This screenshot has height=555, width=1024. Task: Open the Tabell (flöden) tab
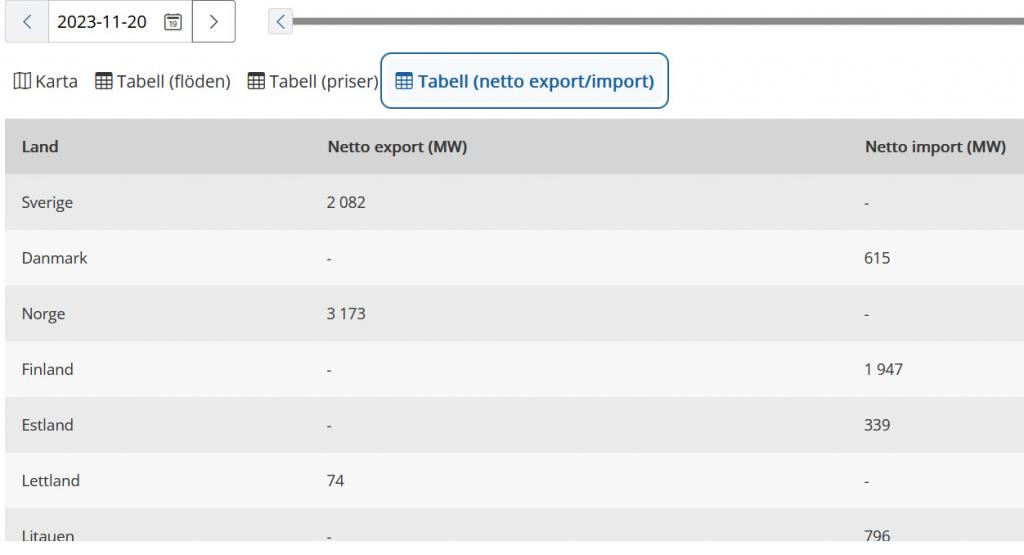coord(173,81)
